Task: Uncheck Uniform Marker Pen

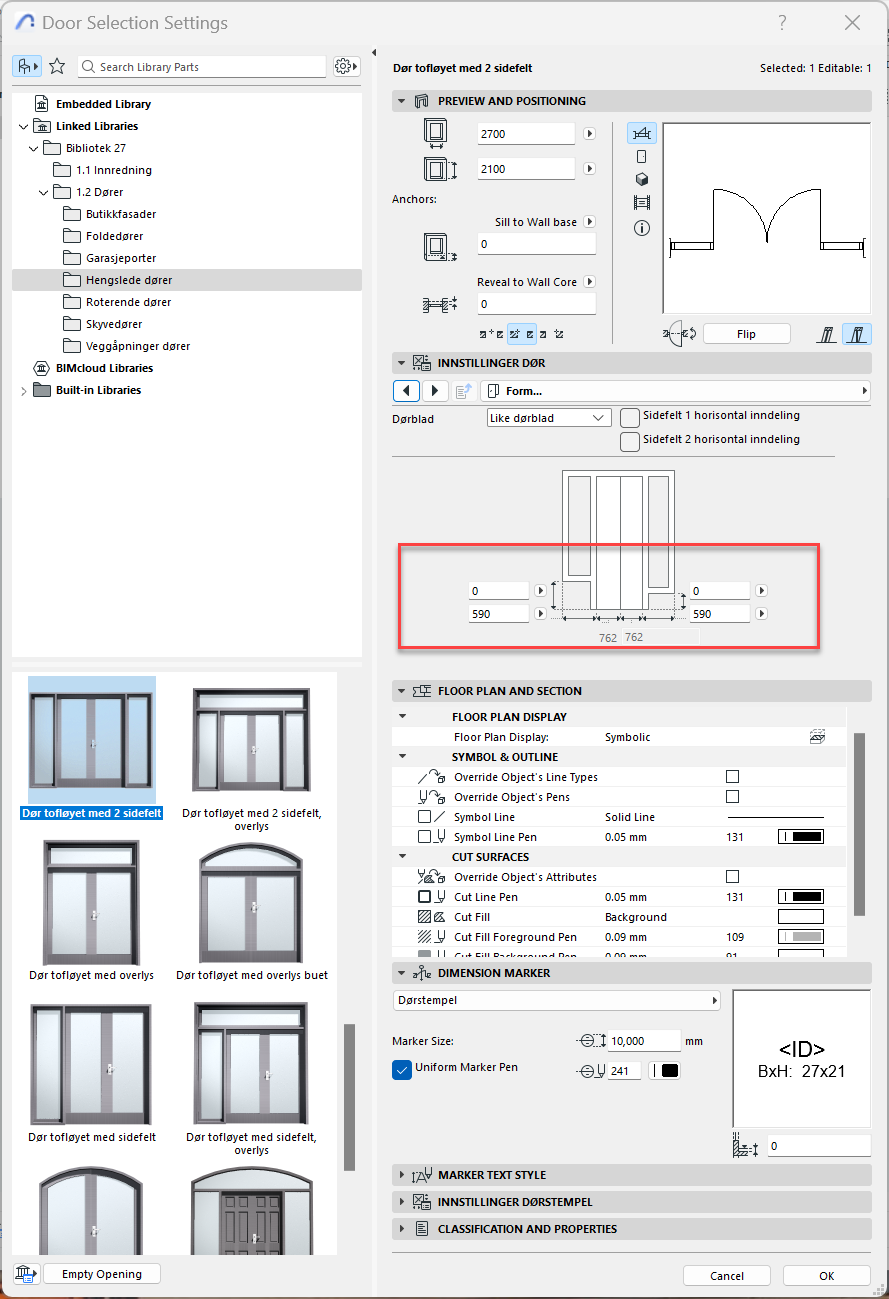Action: click(402, 1069)
